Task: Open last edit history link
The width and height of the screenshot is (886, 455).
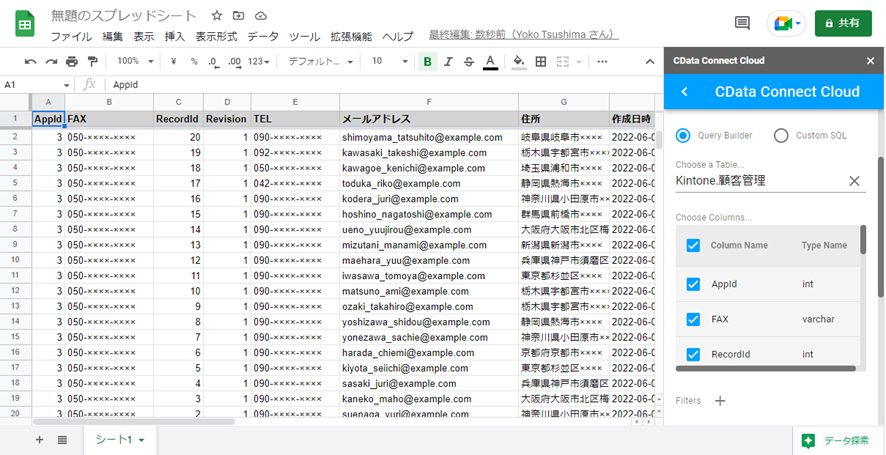Action: tap(524, 35)
